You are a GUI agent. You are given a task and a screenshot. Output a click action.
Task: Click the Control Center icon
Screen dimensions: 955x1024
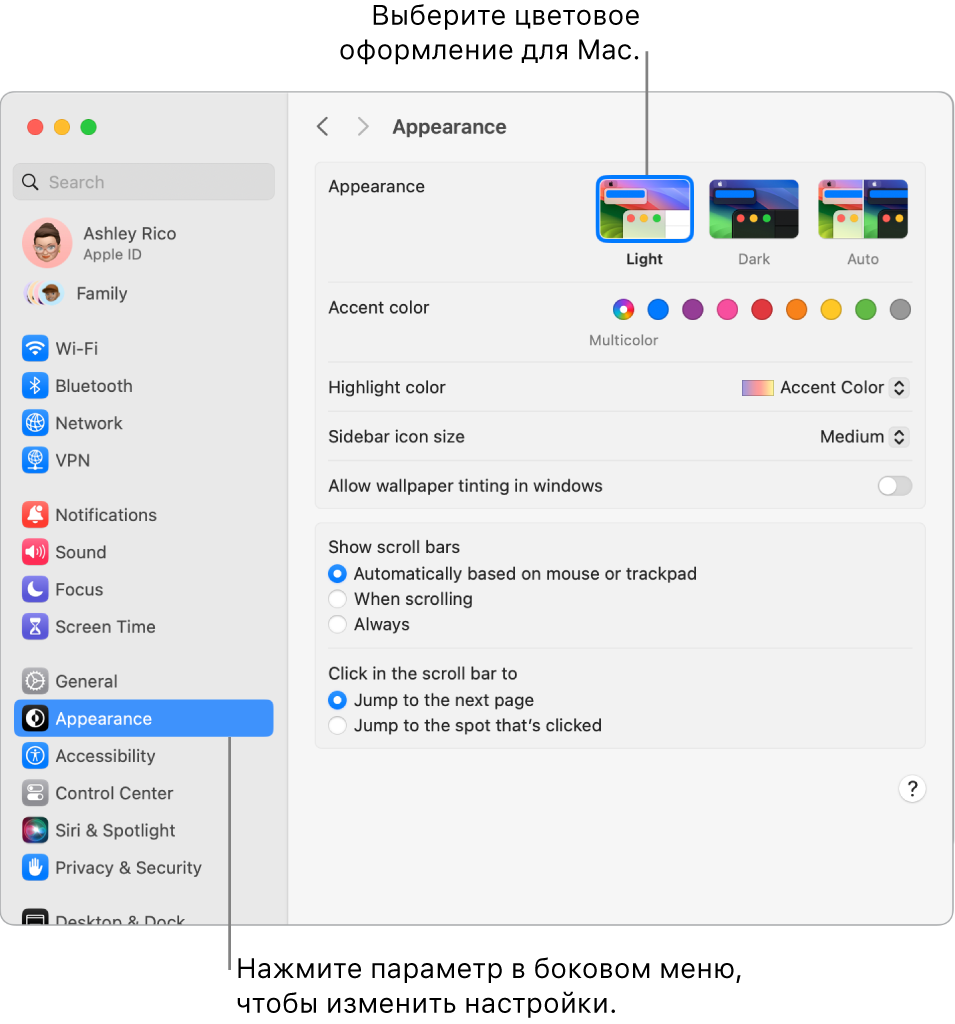point(35,793)
